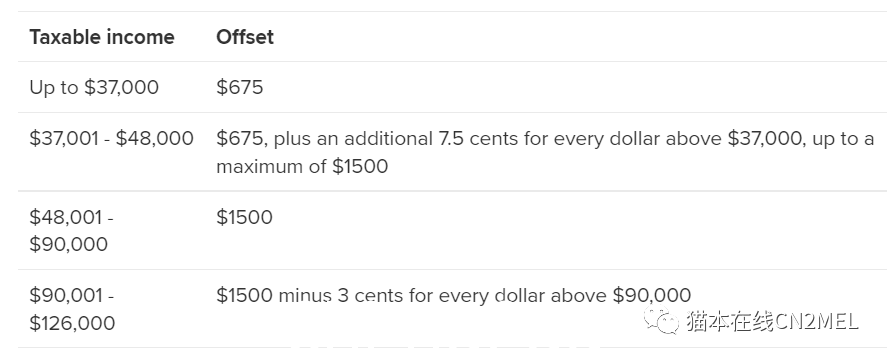Screen dimensions: 887x360
Task: Click the Taxable income column header
Action: (x=102, y=37)
